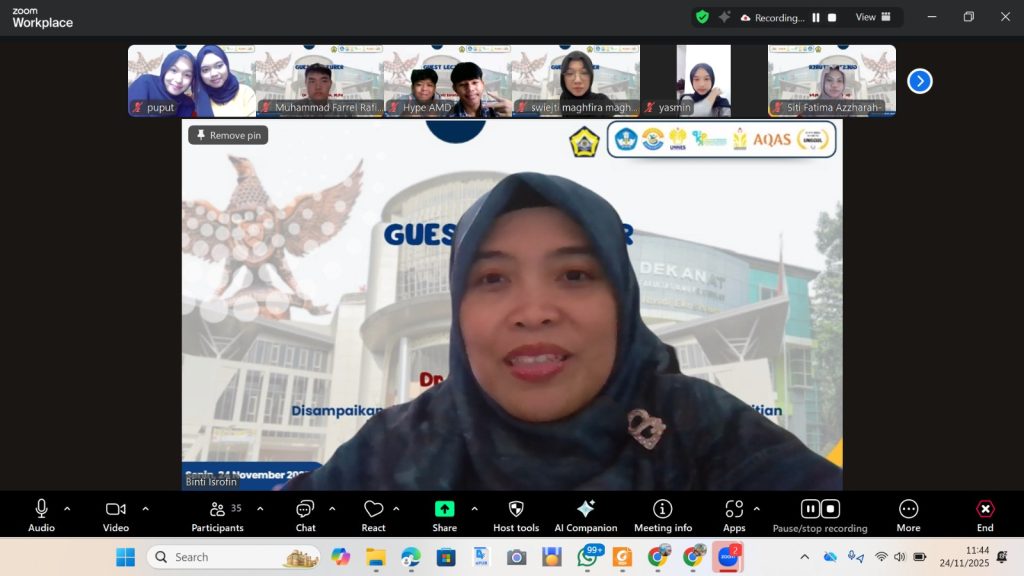Toggle the microphone Audio mute button

click(41, 509)
